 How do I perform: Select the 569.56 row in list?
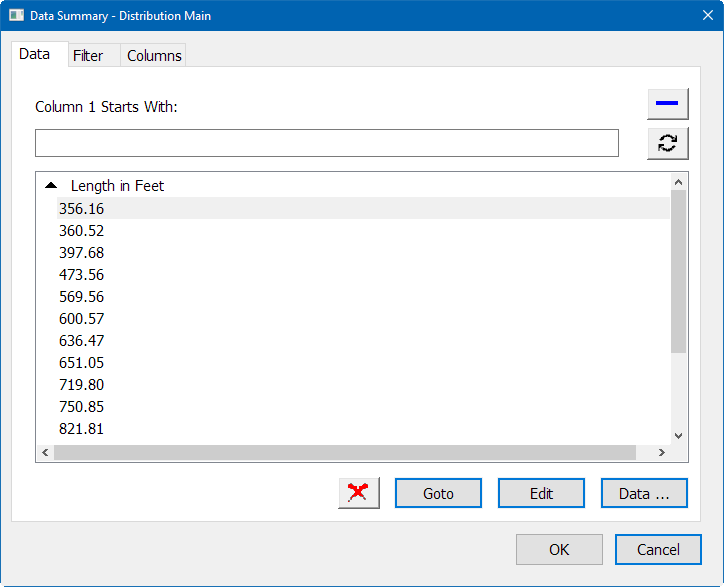point(82,297)
